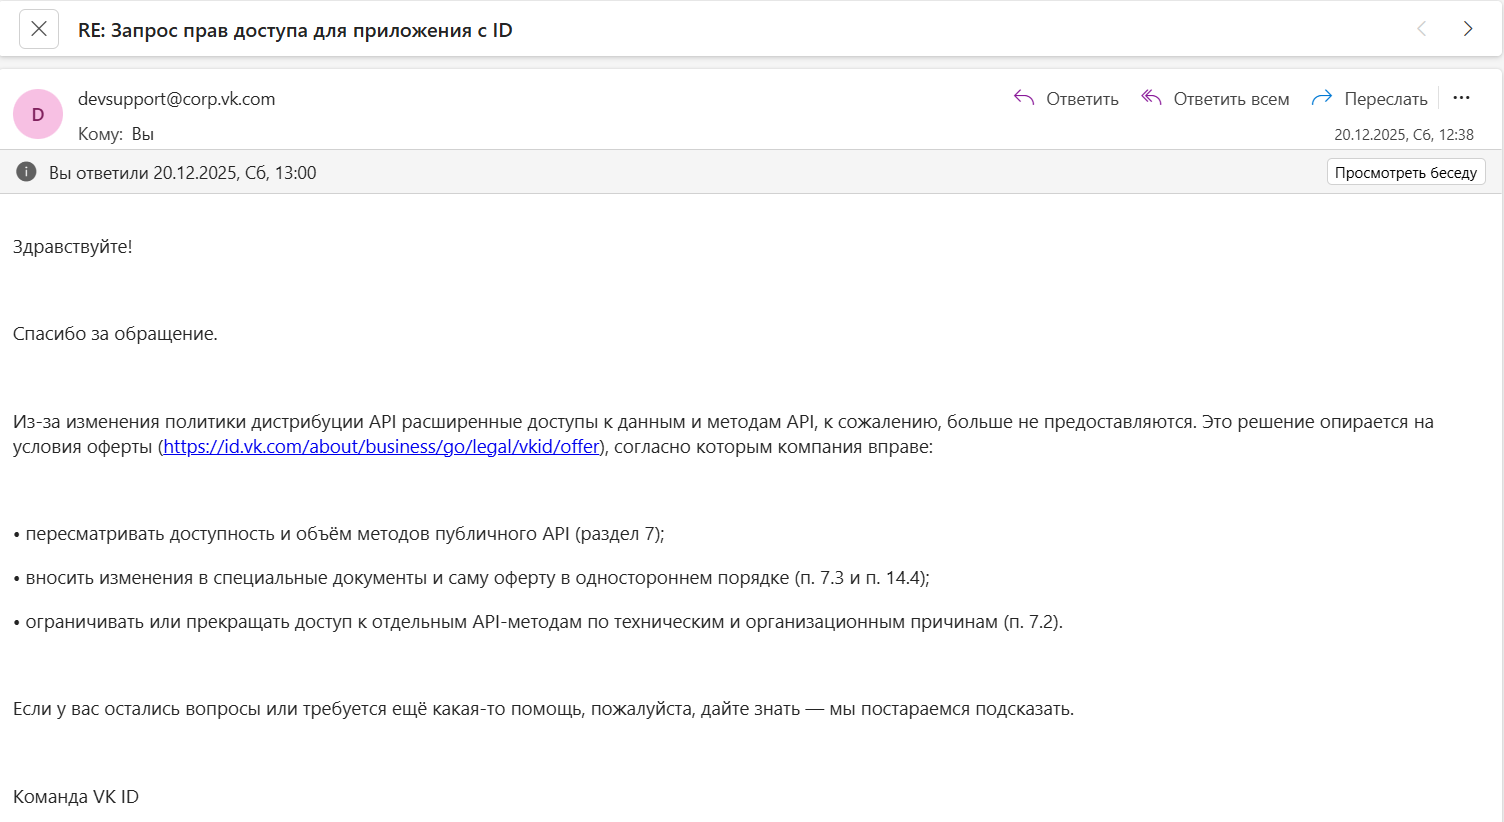Open sender avatar with letter D
Image resolution: width=1504 pixels, height=822 pixels.
[38, 114]
